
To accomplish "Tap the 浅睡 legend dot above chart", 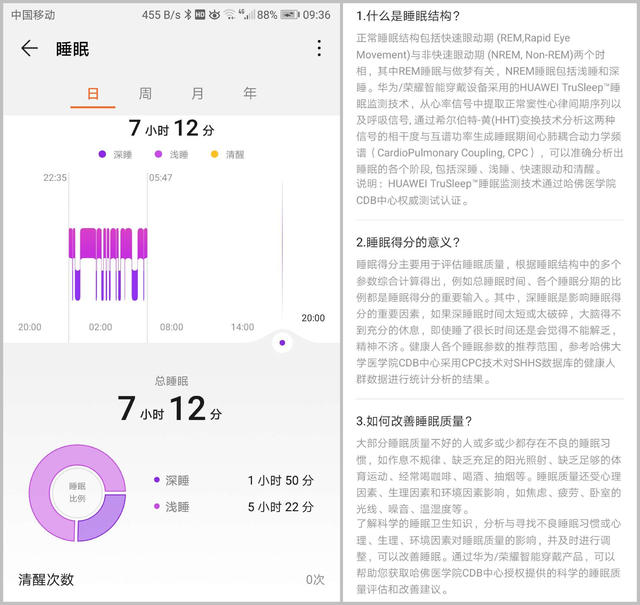I will 158,154.
